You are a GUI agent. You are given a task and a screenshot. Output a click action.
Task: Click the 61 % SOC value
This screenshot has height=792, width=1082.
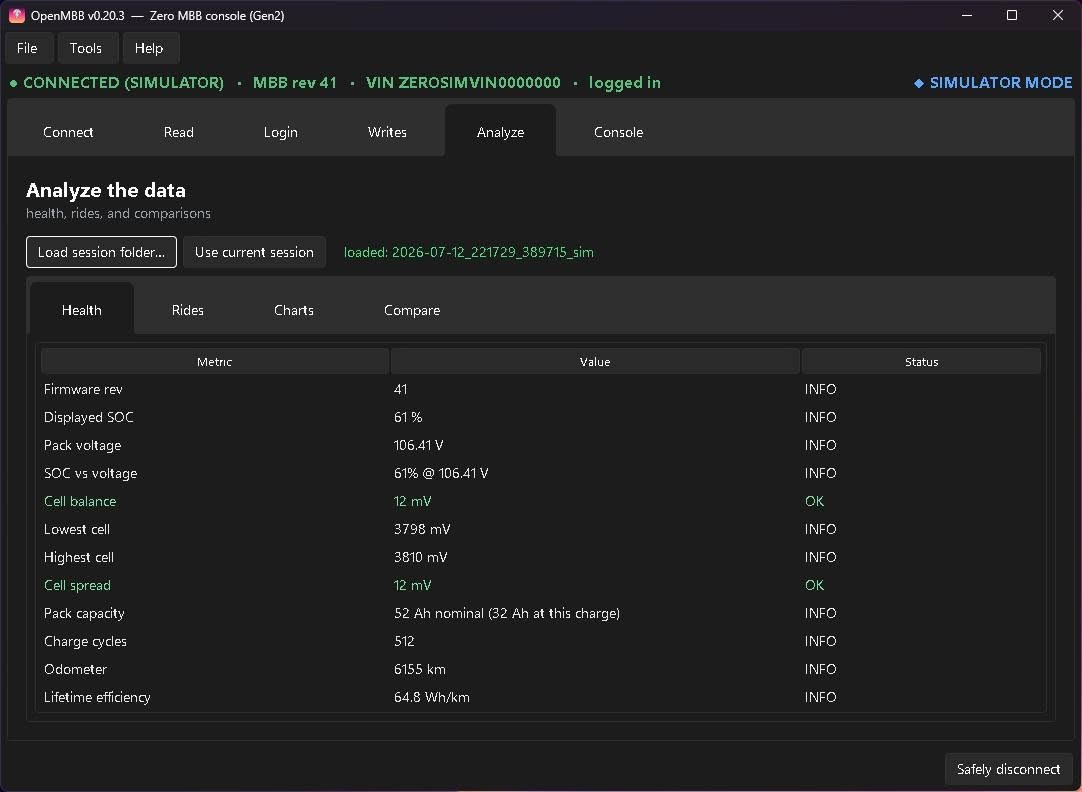pyautogui.click(x=408, y=417)
